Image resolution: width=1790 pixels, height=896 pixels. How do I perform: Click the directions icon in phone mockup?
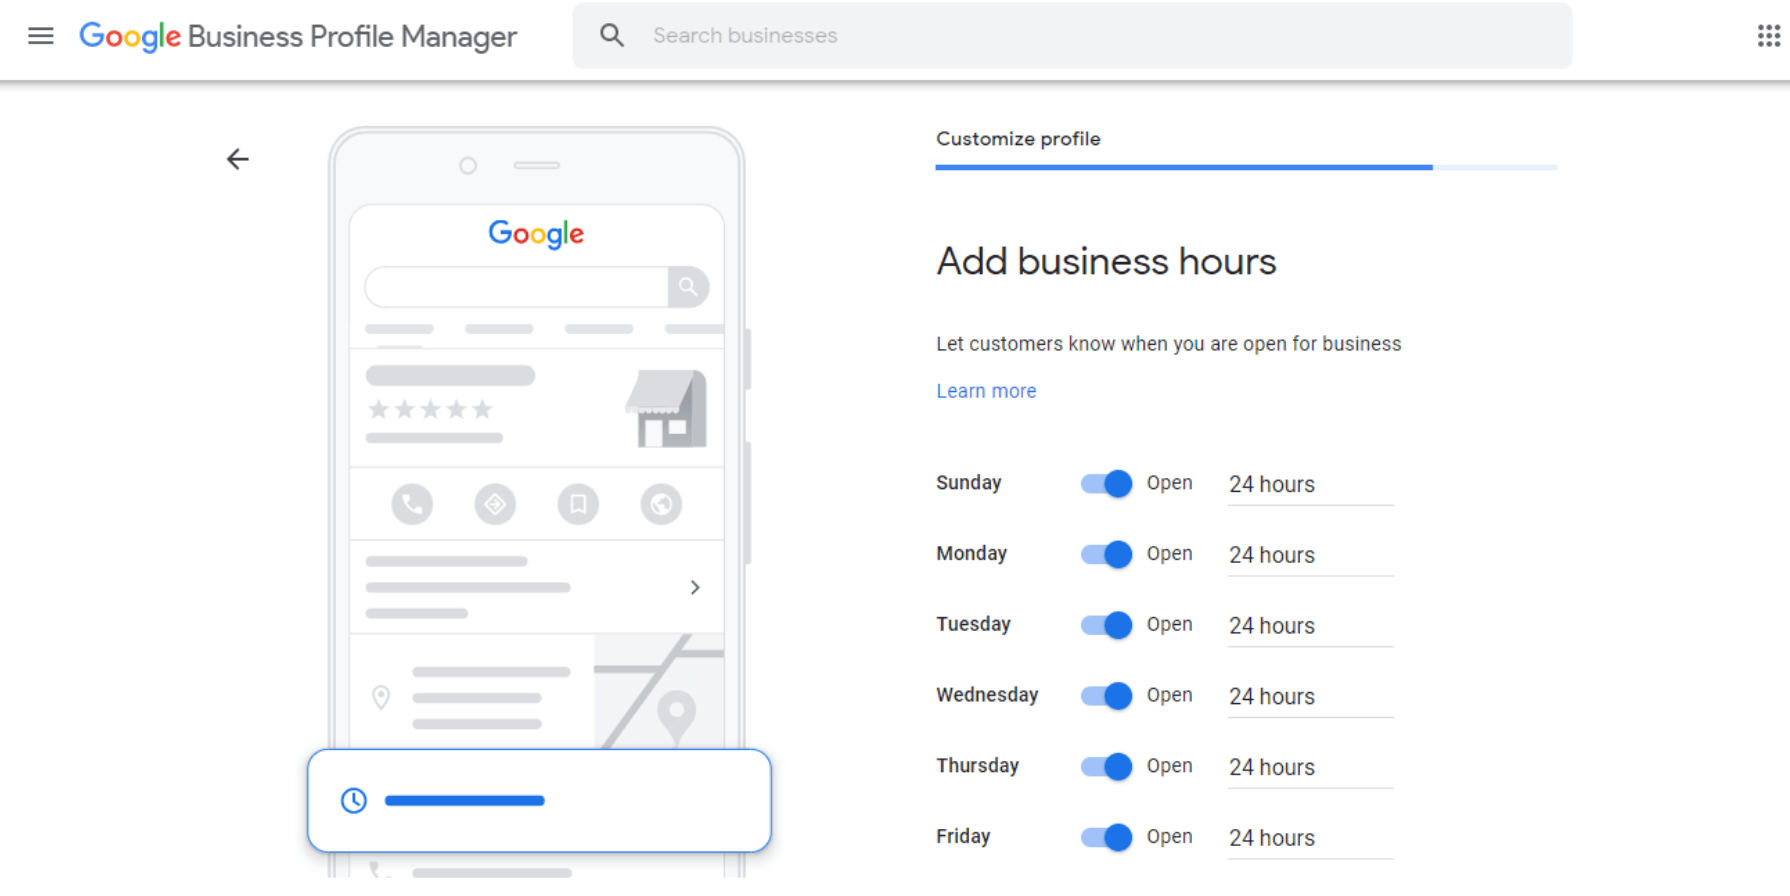point(495,504)
